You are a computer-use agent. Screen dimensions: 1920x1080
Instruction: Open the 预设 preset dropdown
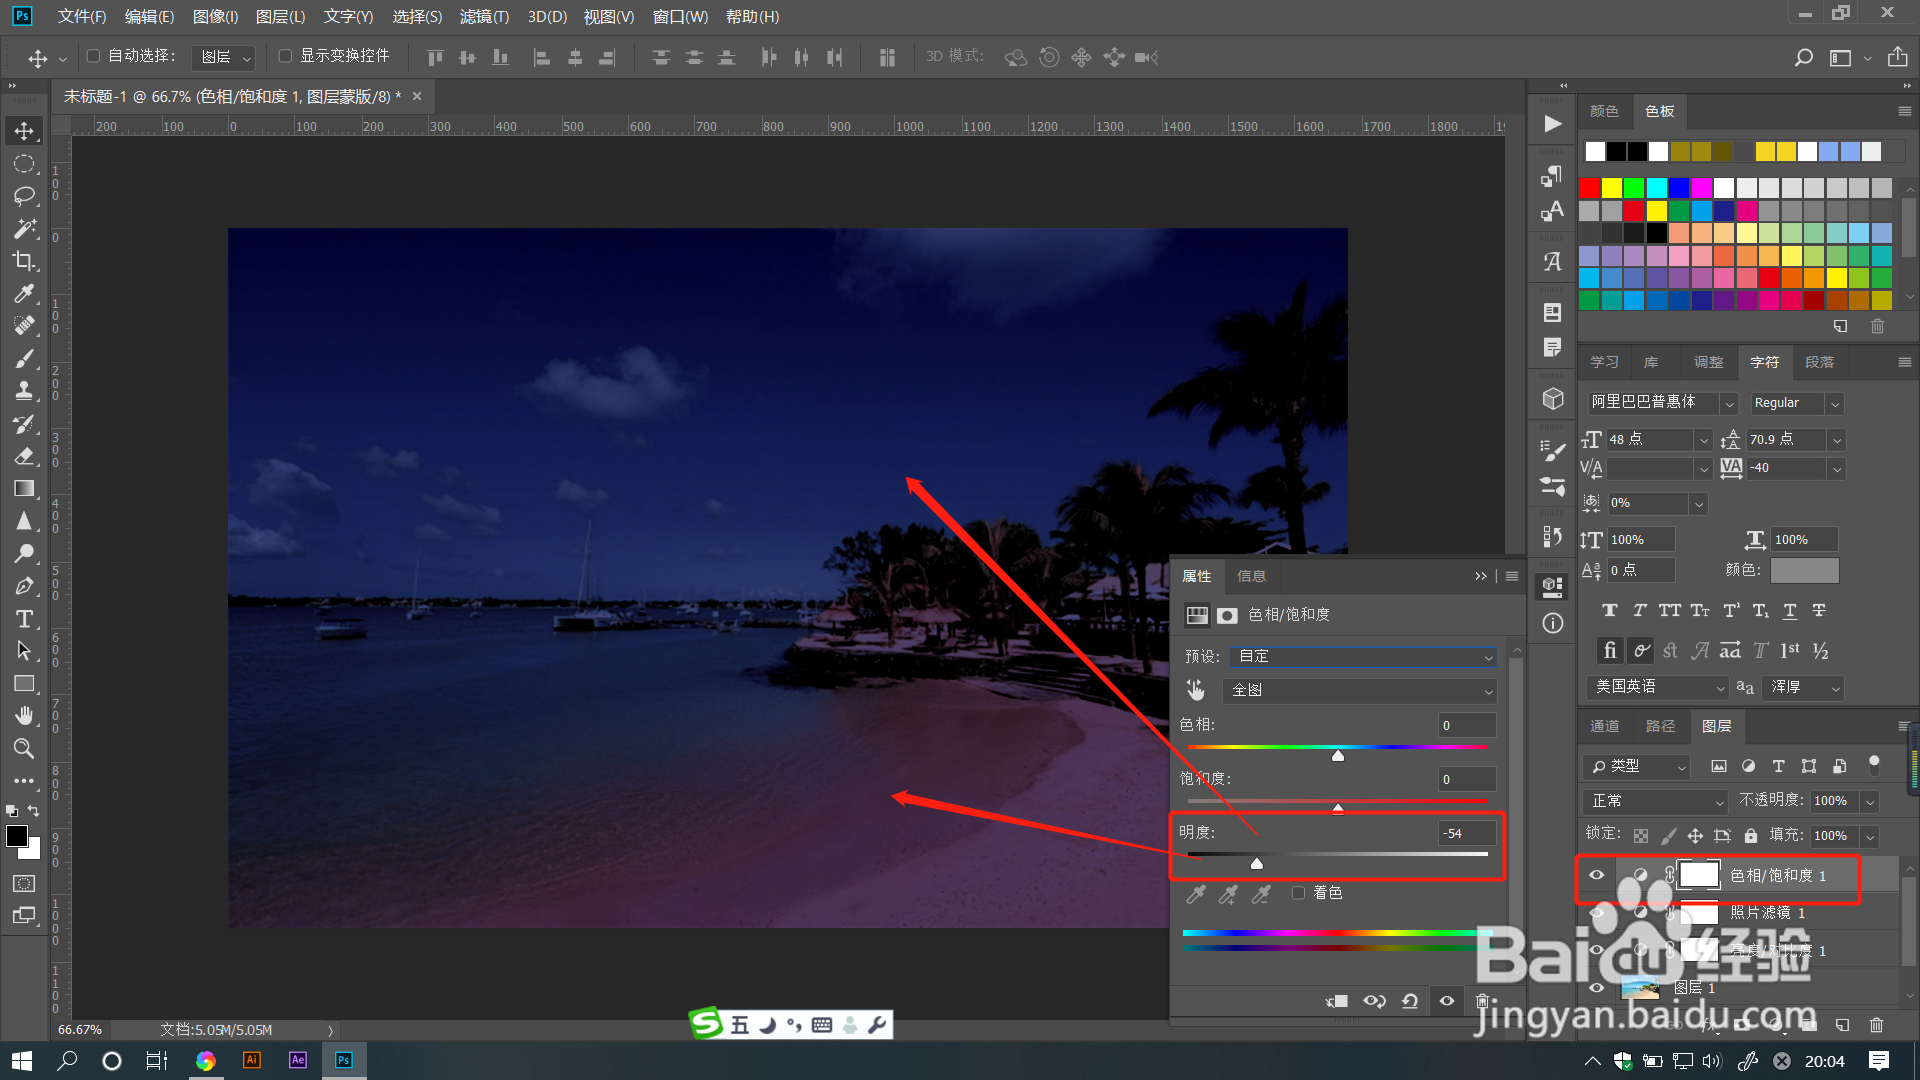(x=1365, y=657)
